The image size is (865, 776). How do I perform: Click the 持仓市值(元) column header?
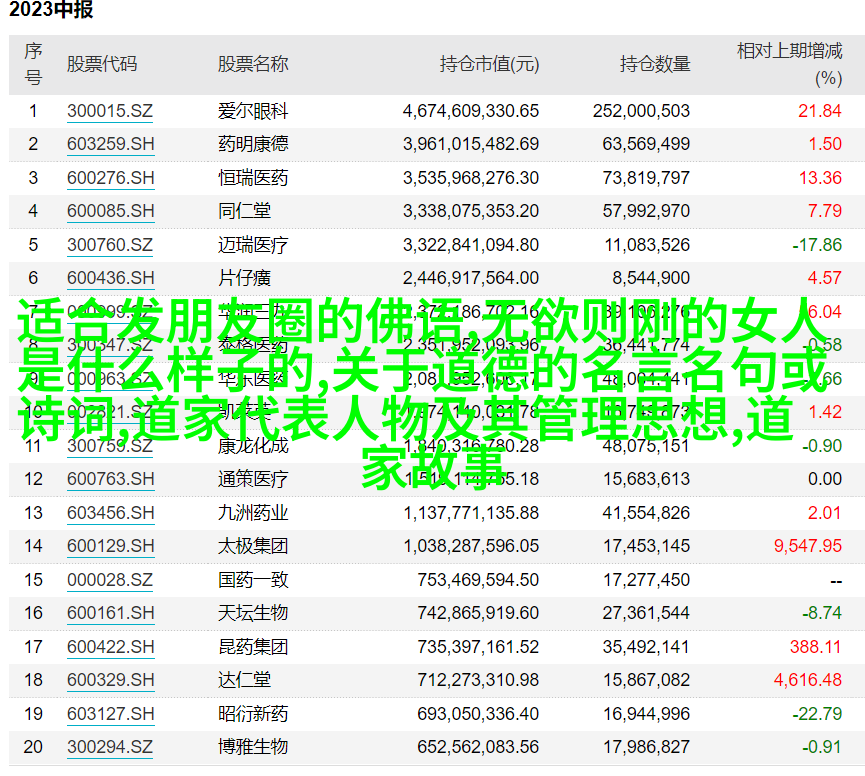click(489, 65)
